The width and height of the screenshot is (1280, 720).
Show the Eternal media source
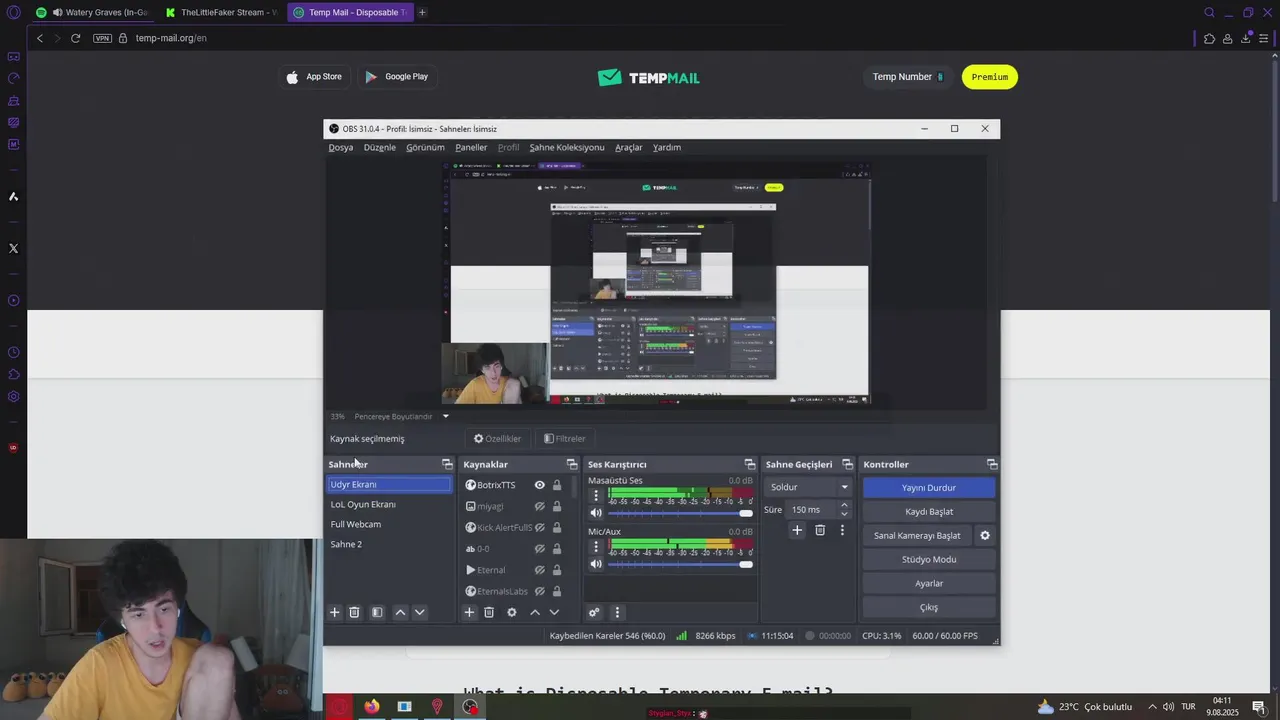pyautogui.click(x=540, y=570)
